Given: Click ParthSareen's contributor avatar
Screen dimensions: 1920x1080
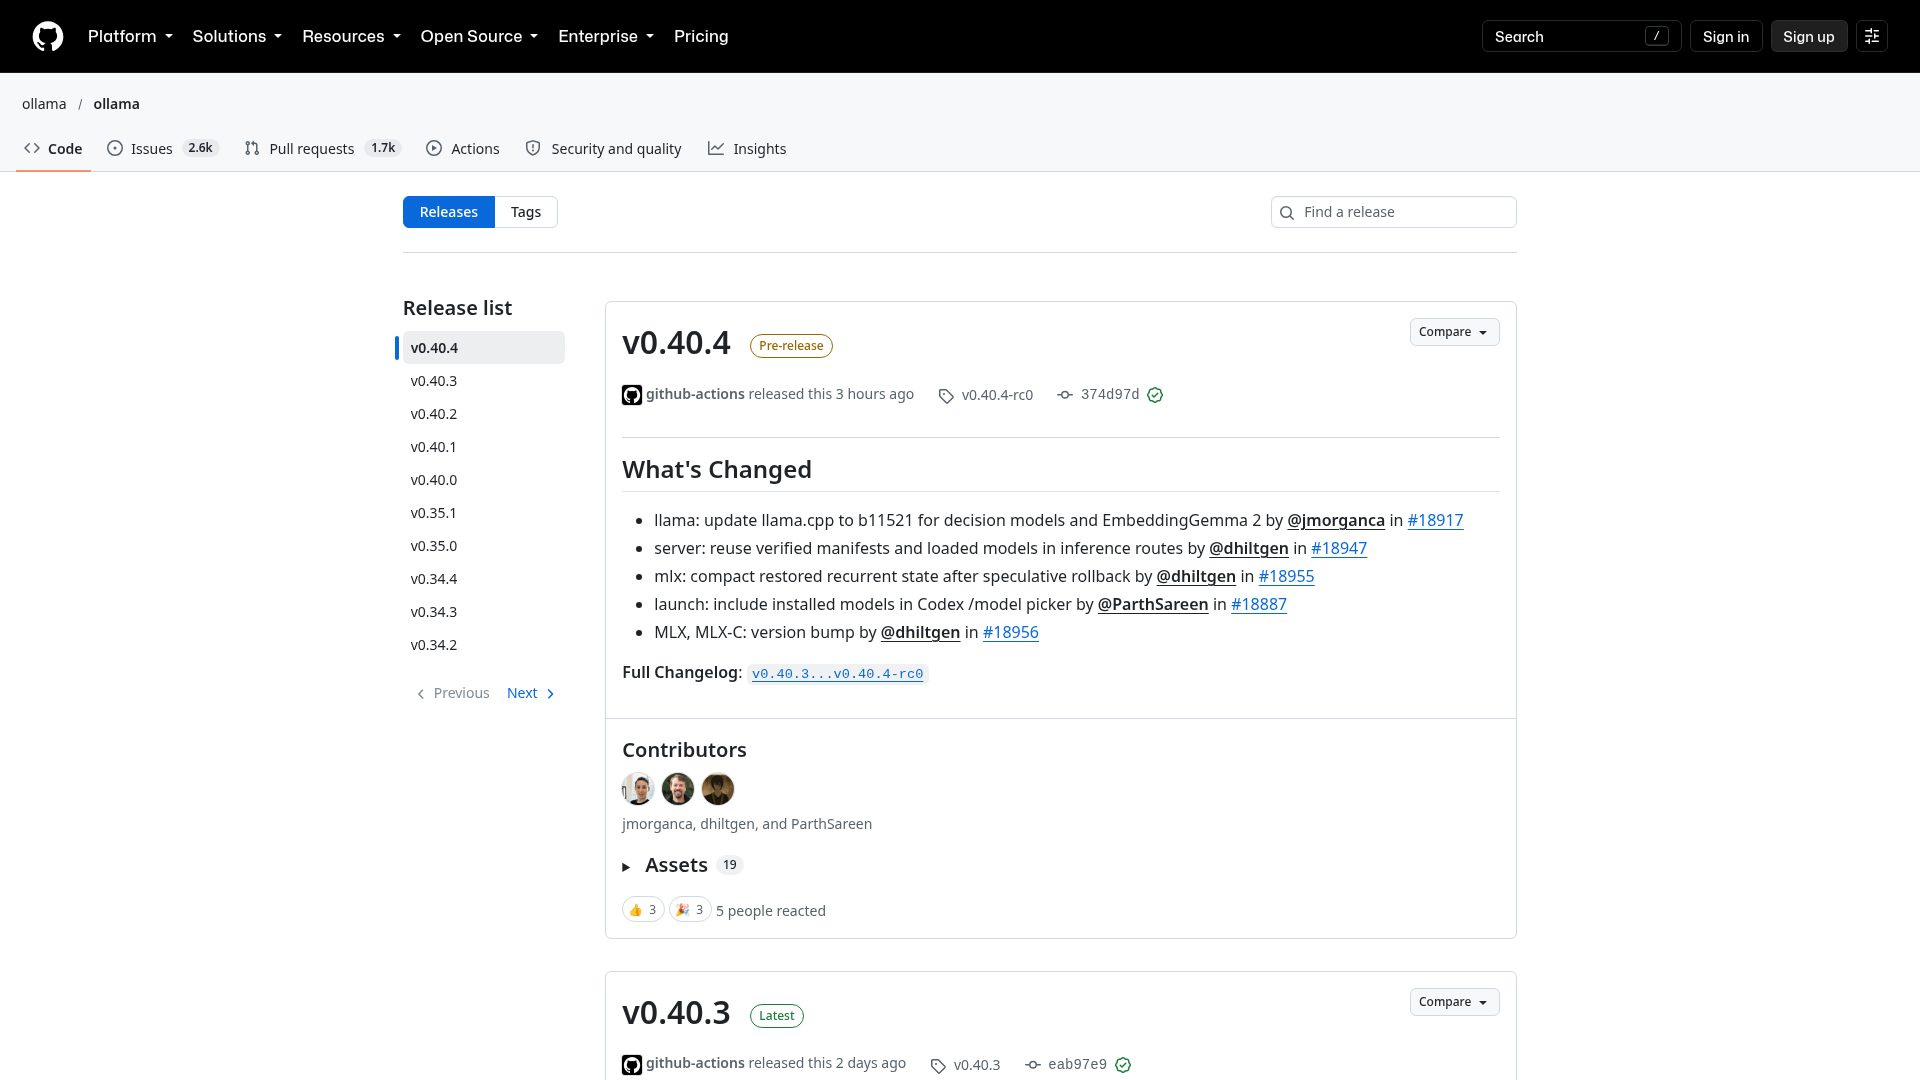Looking at the screenshot, I should pos(718,789).
